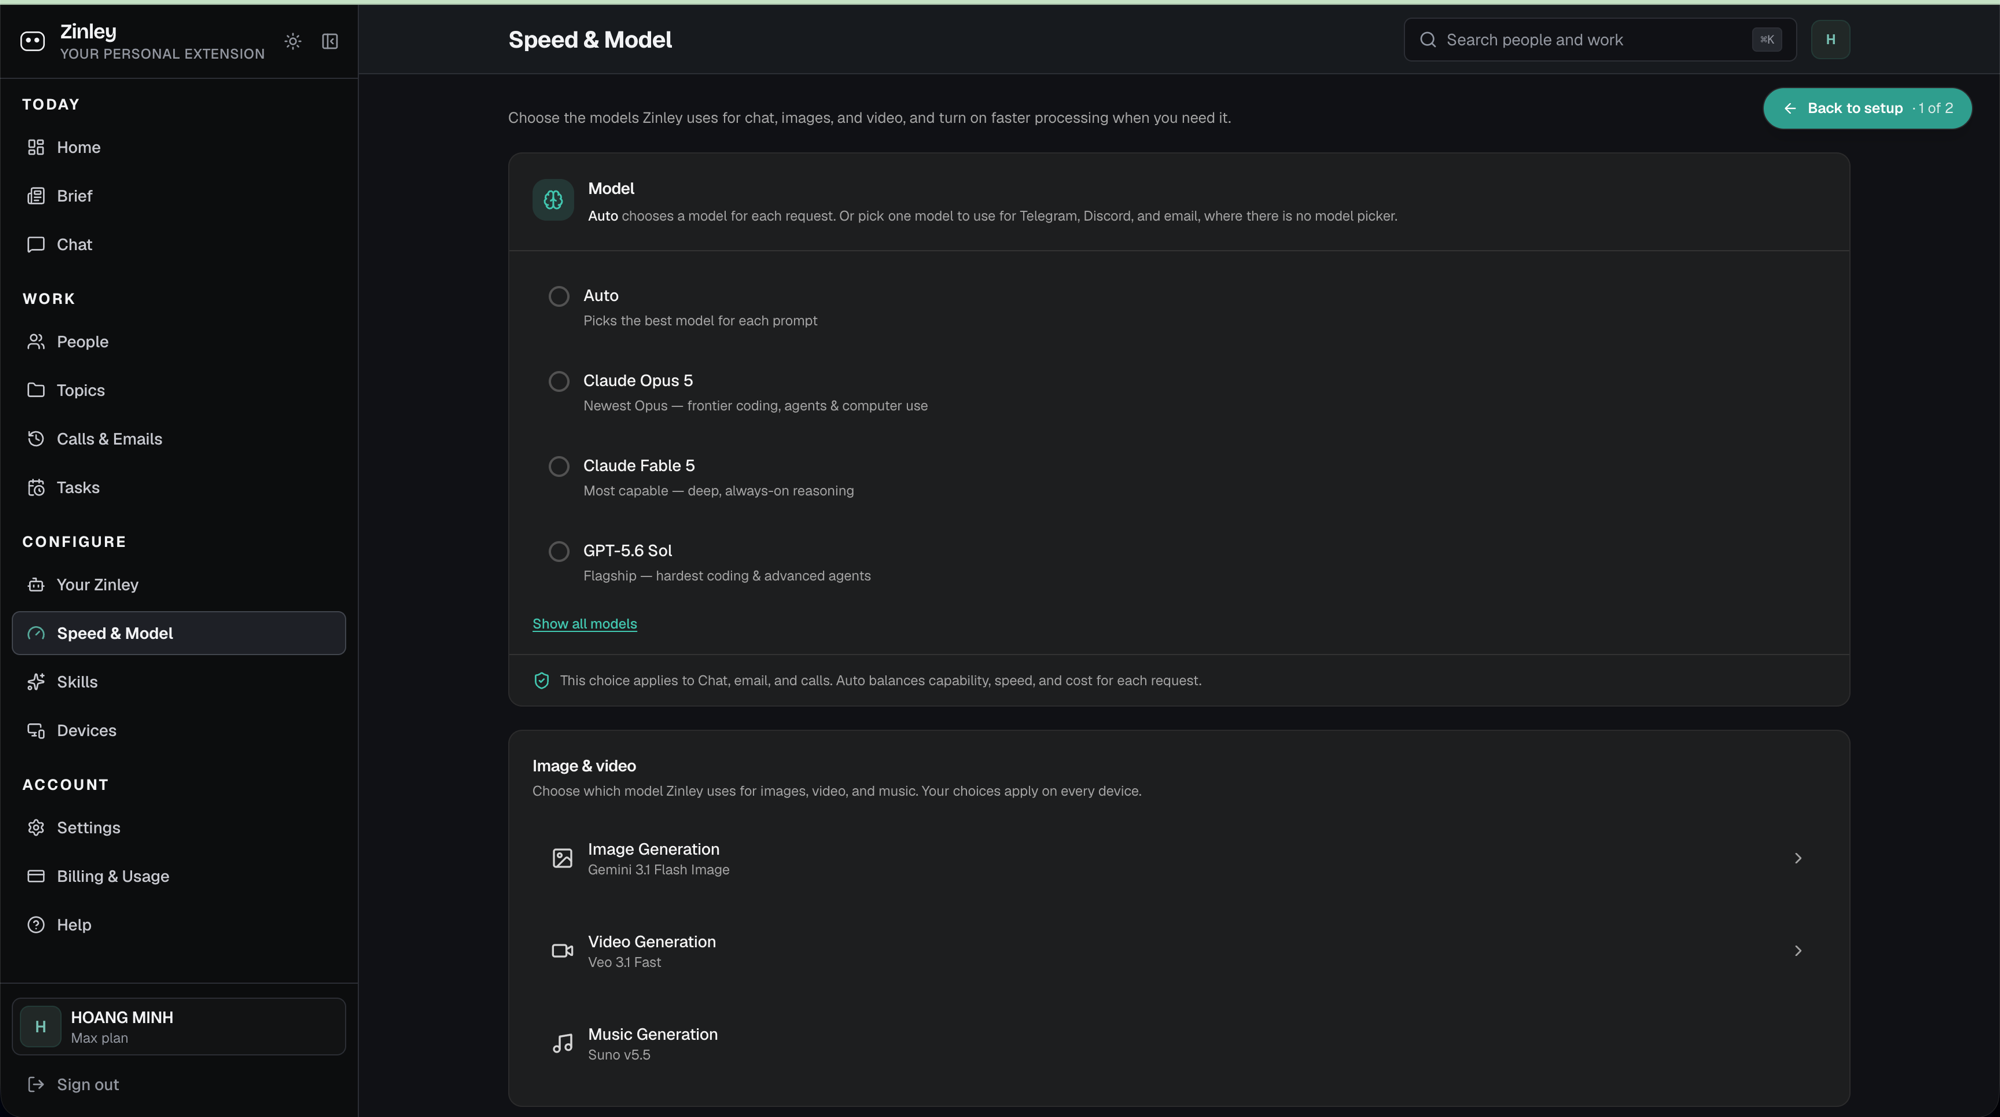The height and width of the screenshot is (1117, 2000).
Task: Go to Tasks in the sidebar
Action: pos(179,488)
